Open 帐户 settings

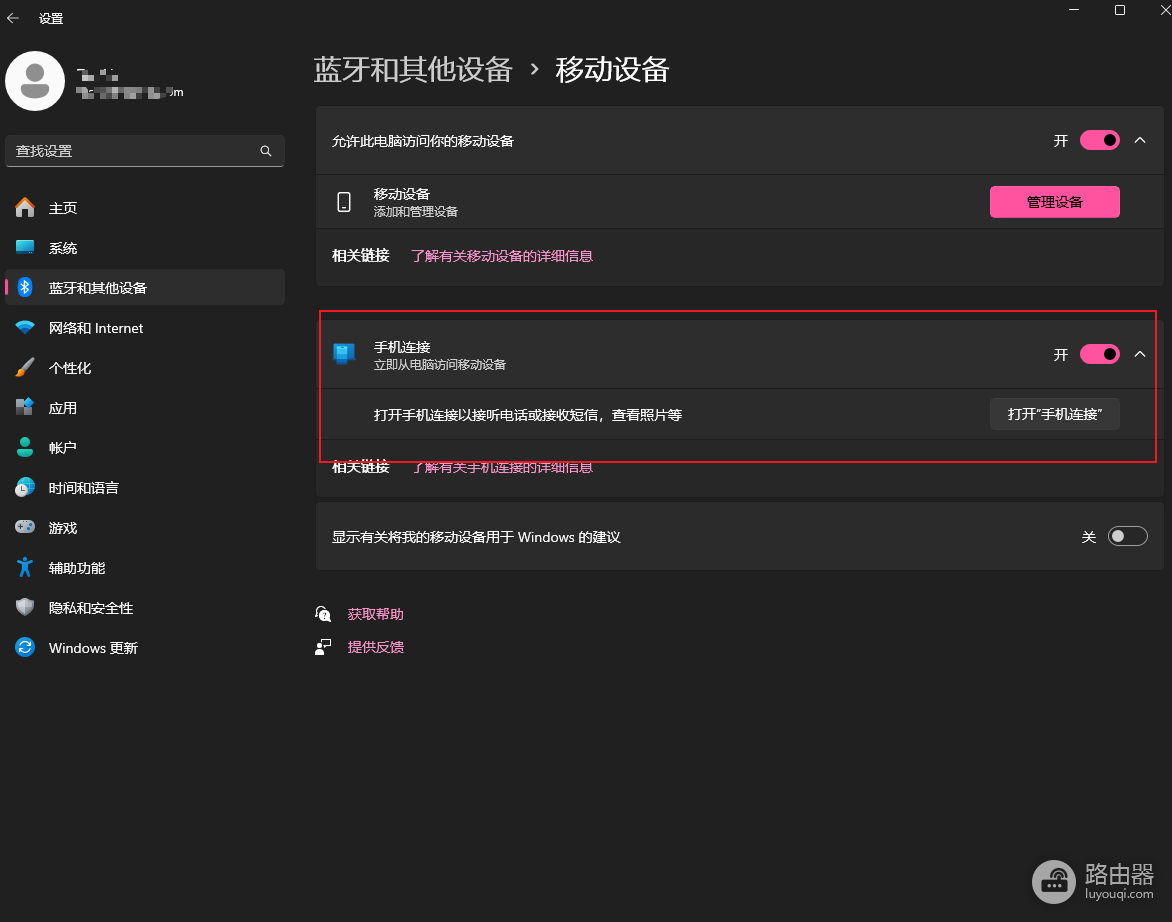pyautogui.click(x=145, y=448)
